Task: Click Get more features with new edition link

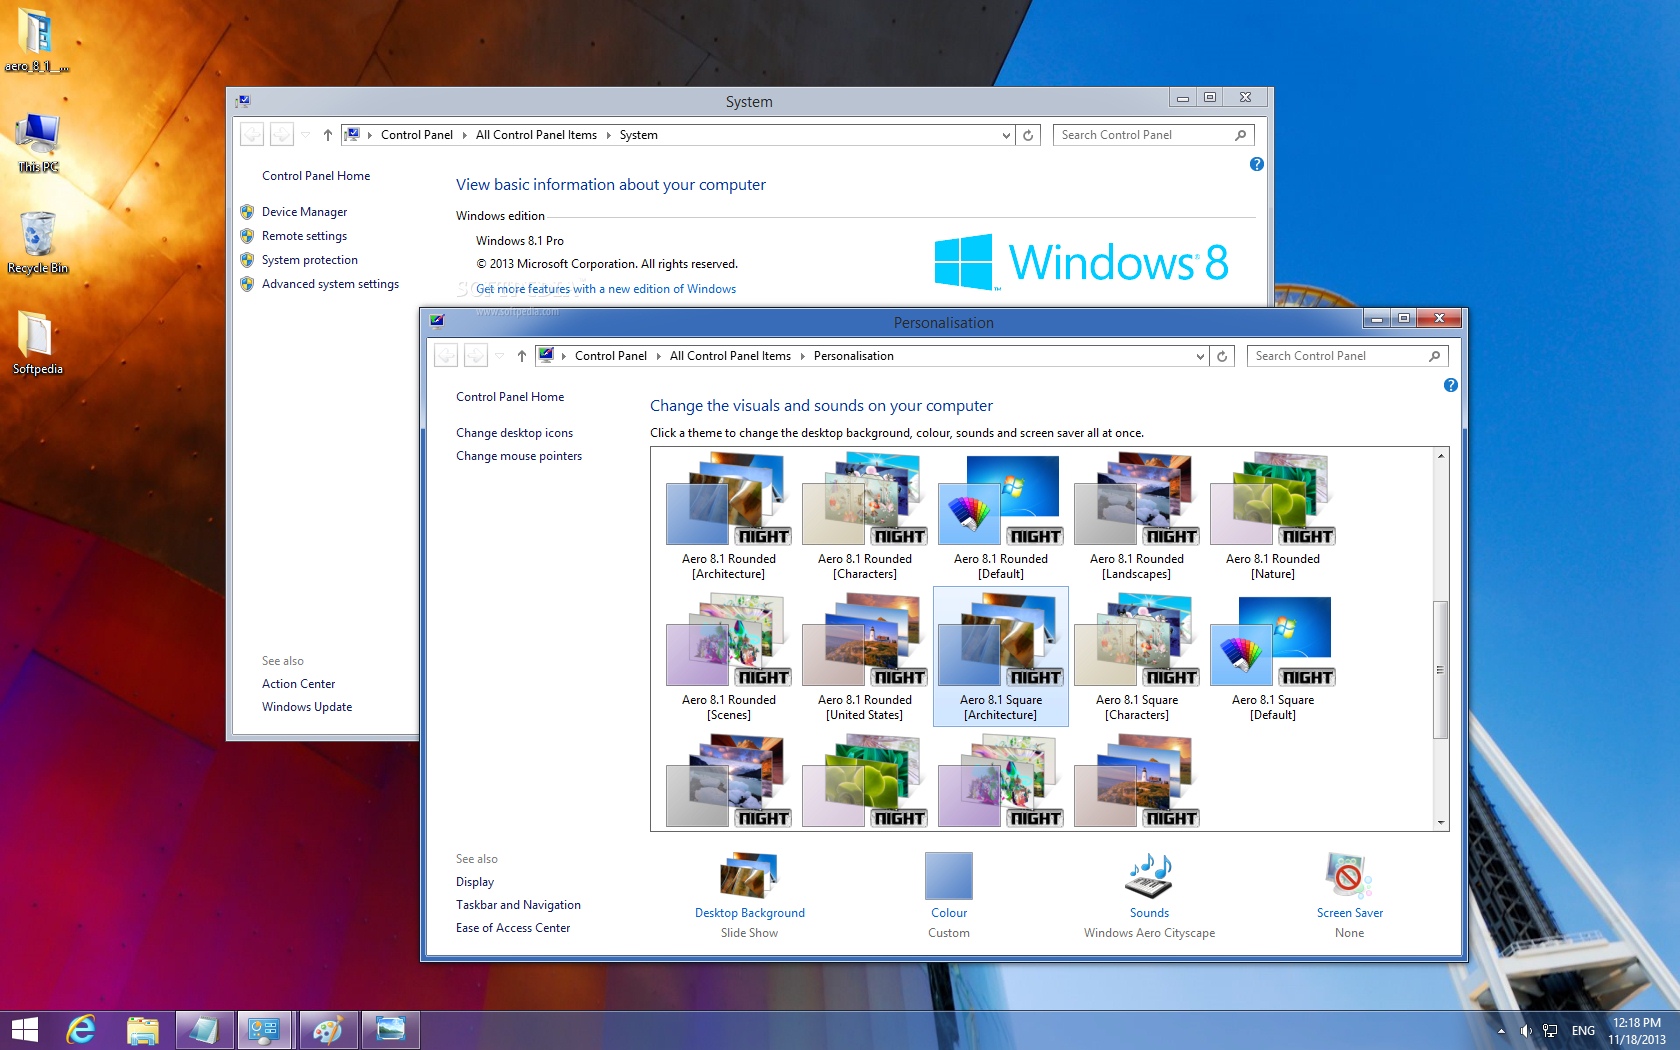Action: 606,289
